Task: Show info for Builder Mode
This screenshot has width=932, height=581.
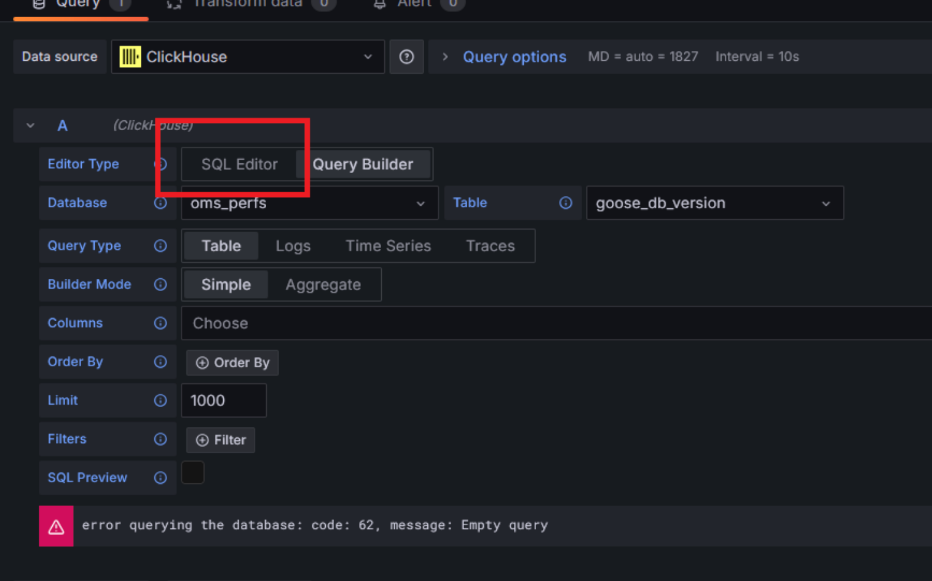Action: 160,284
